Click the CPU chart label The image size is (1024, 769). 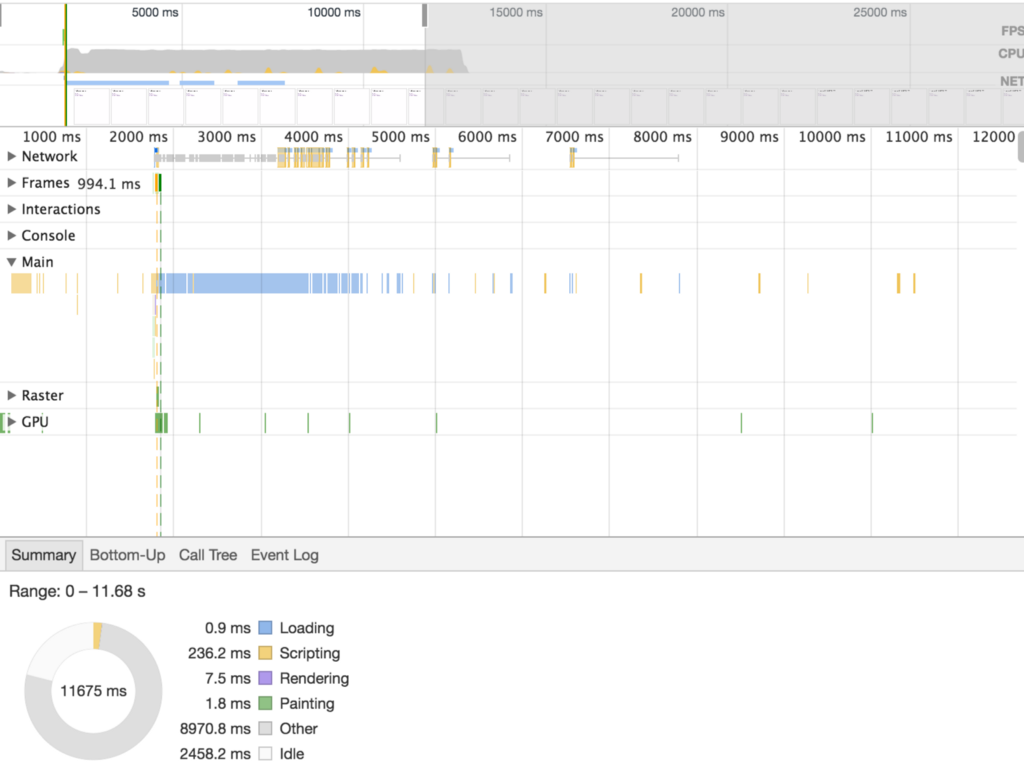pyautogui.click(x=1011, y=54)
